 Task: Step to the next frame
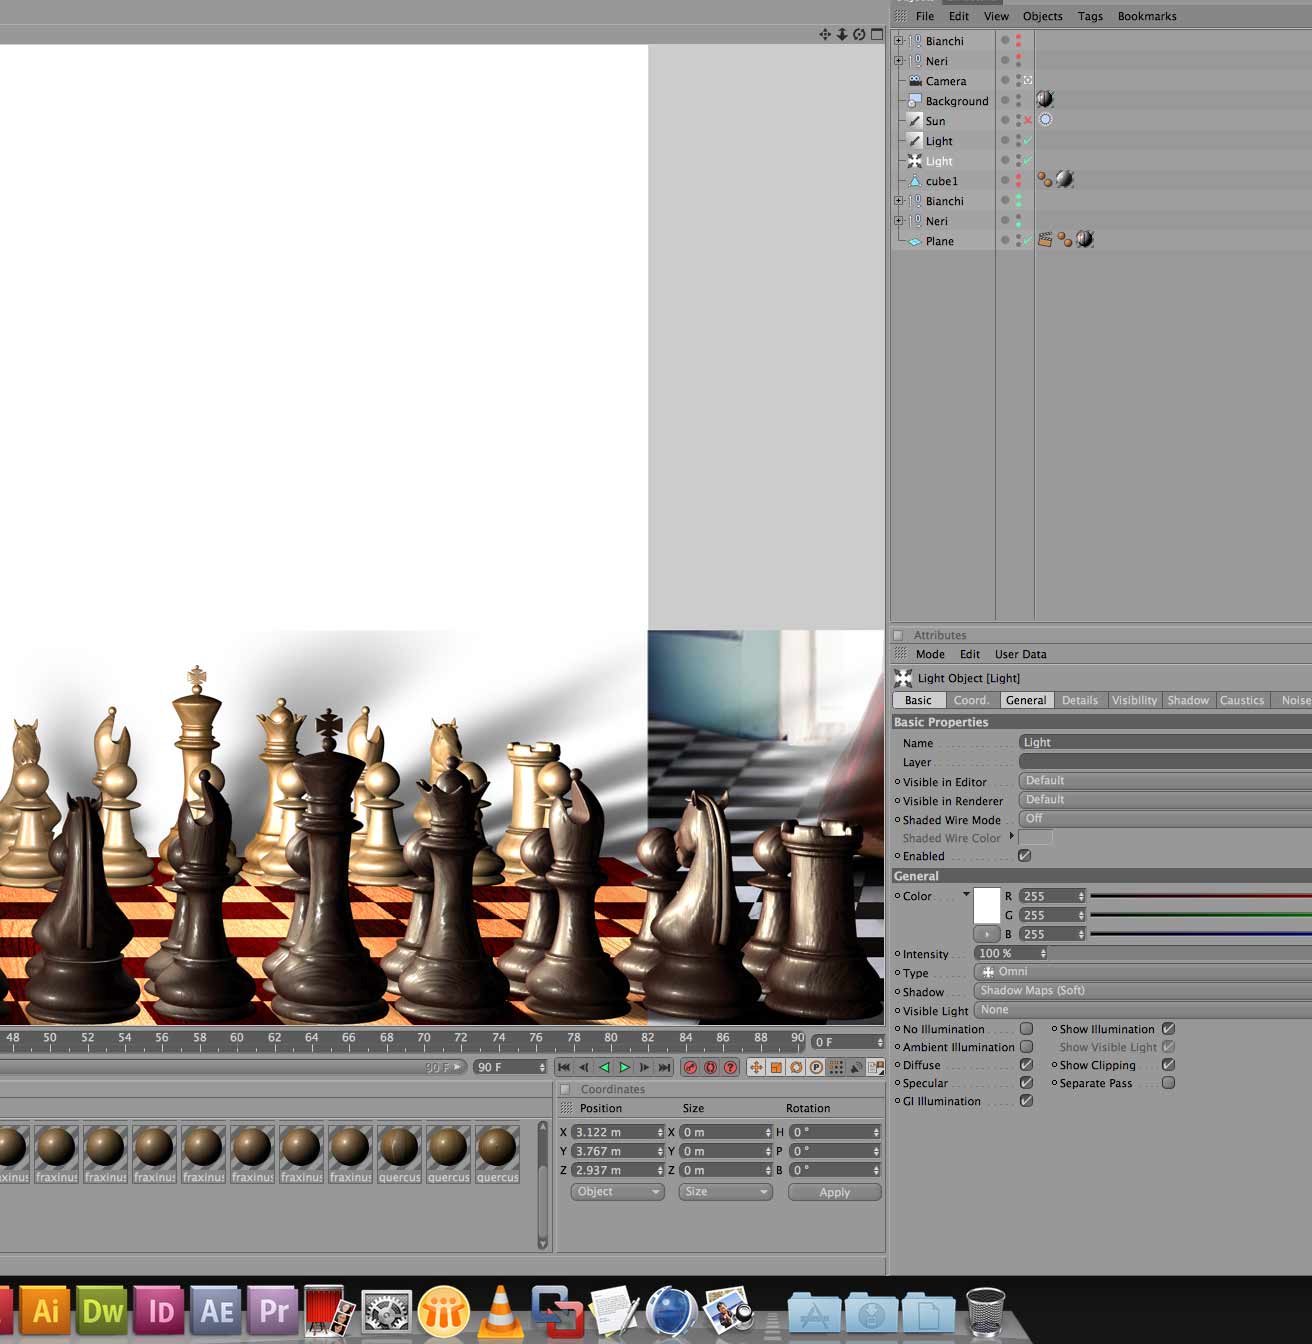pos(644,1068)
